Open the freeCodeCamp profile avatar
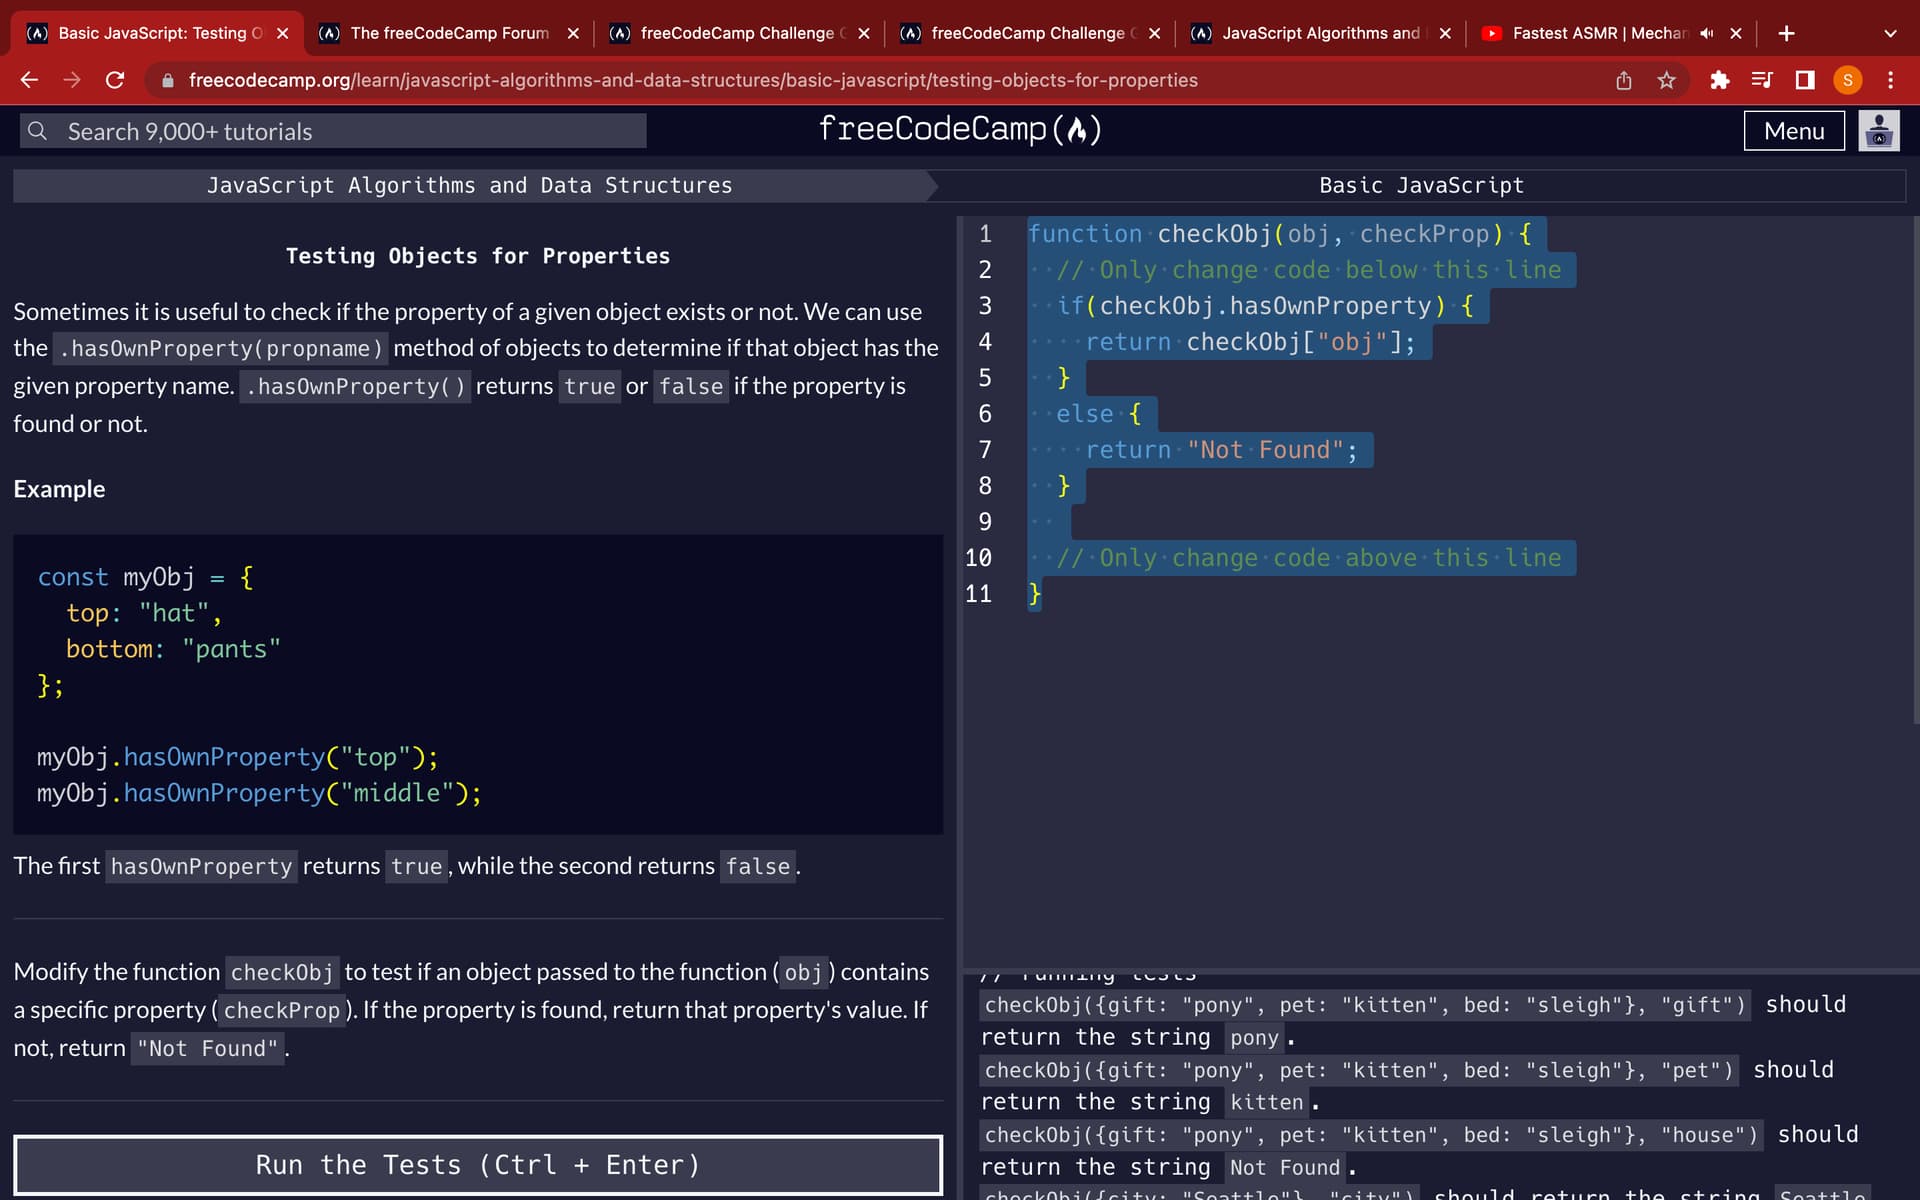This screenshot has height=1200, width=1920. tap(1878, 131)
